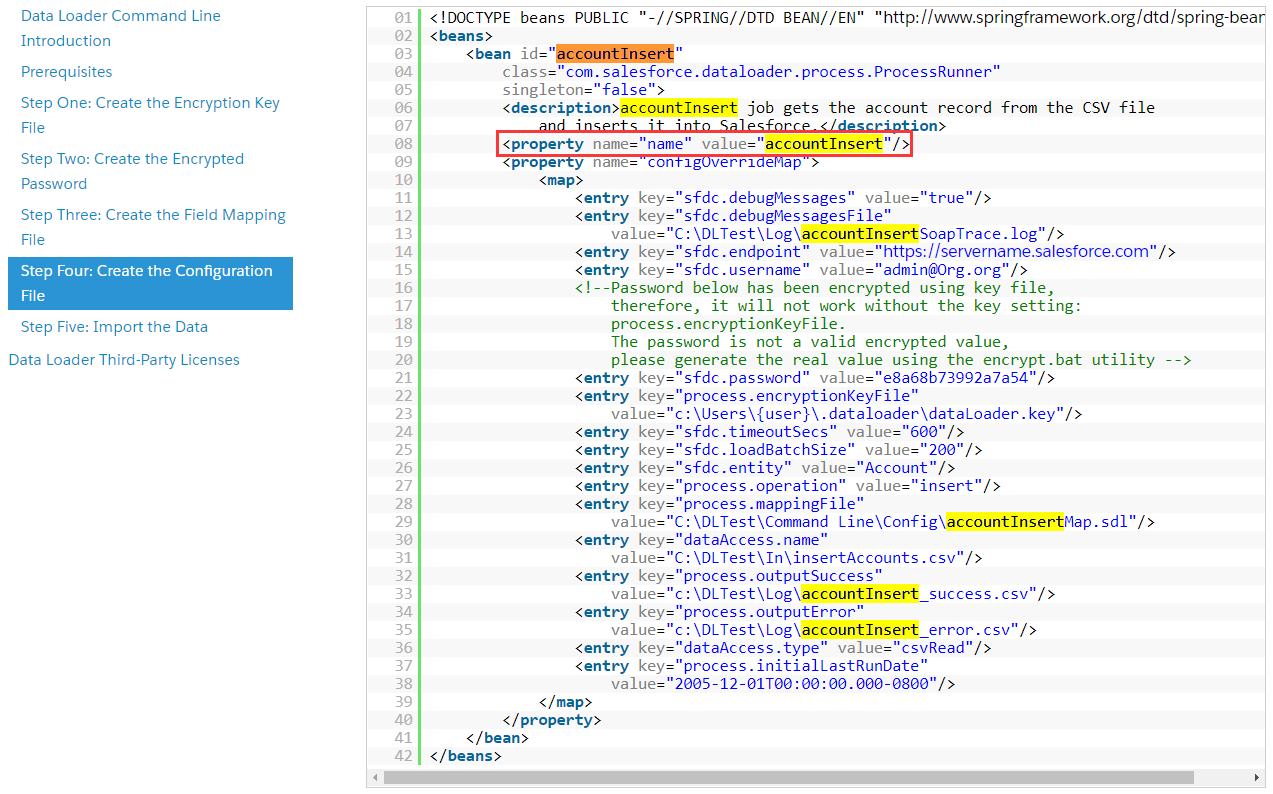The width and height of the screenshot is (1273, 794).
Task: Click highlighted accountInsert inside the description tag
Action: [x=677, y=107]
